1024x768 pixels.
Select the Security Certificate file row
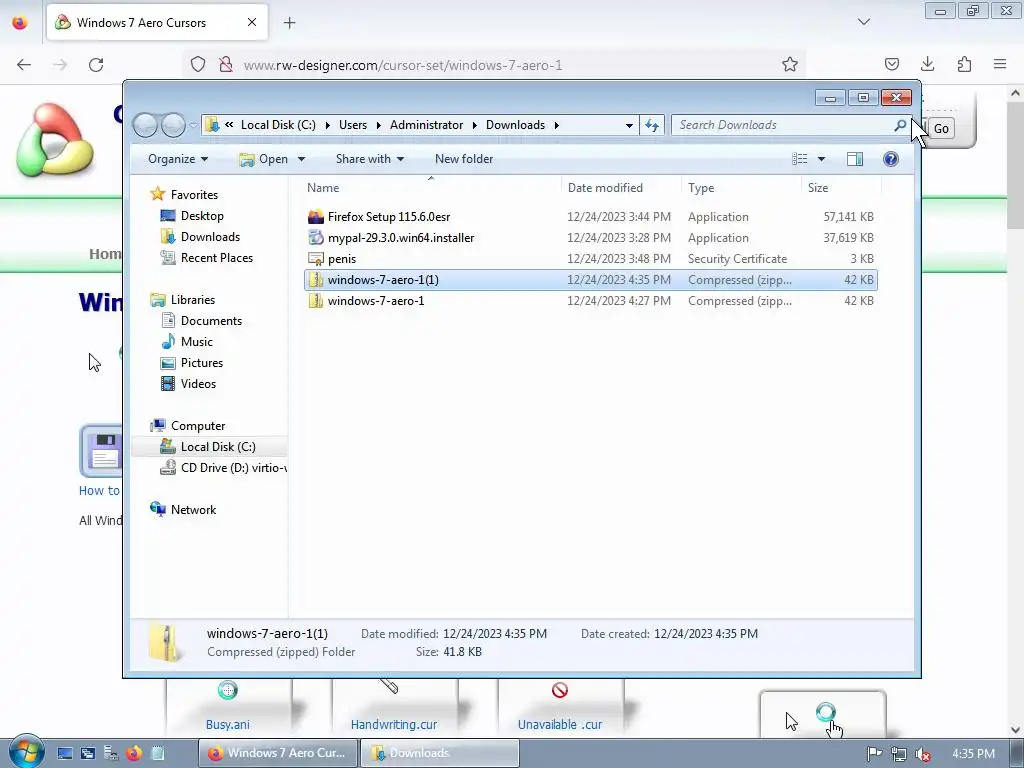pos(590,259)
